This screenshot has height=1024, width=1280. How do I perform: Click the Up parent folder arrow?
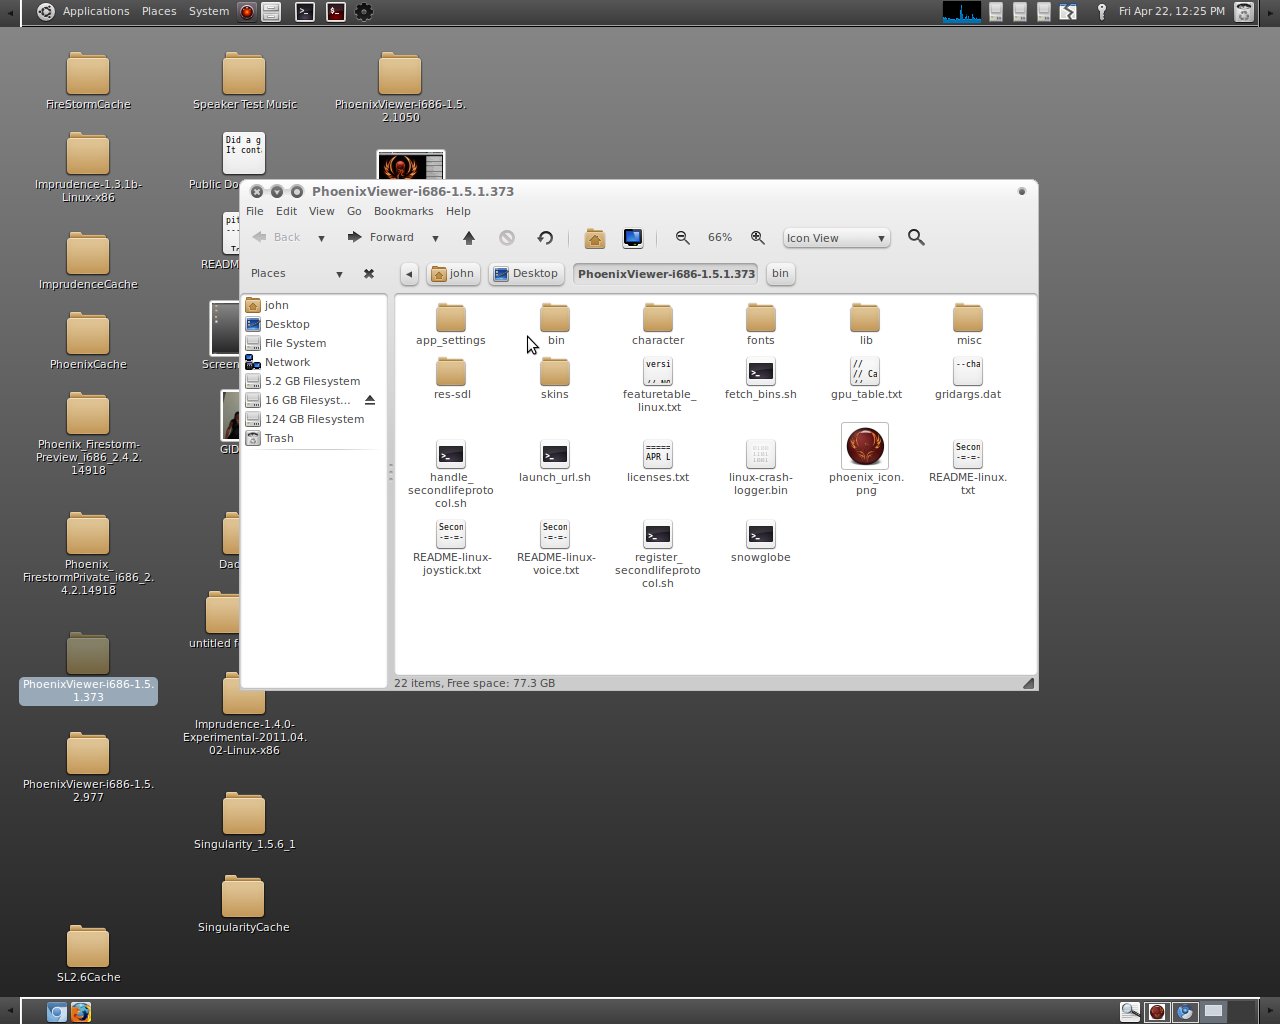[x=469, y=238]
